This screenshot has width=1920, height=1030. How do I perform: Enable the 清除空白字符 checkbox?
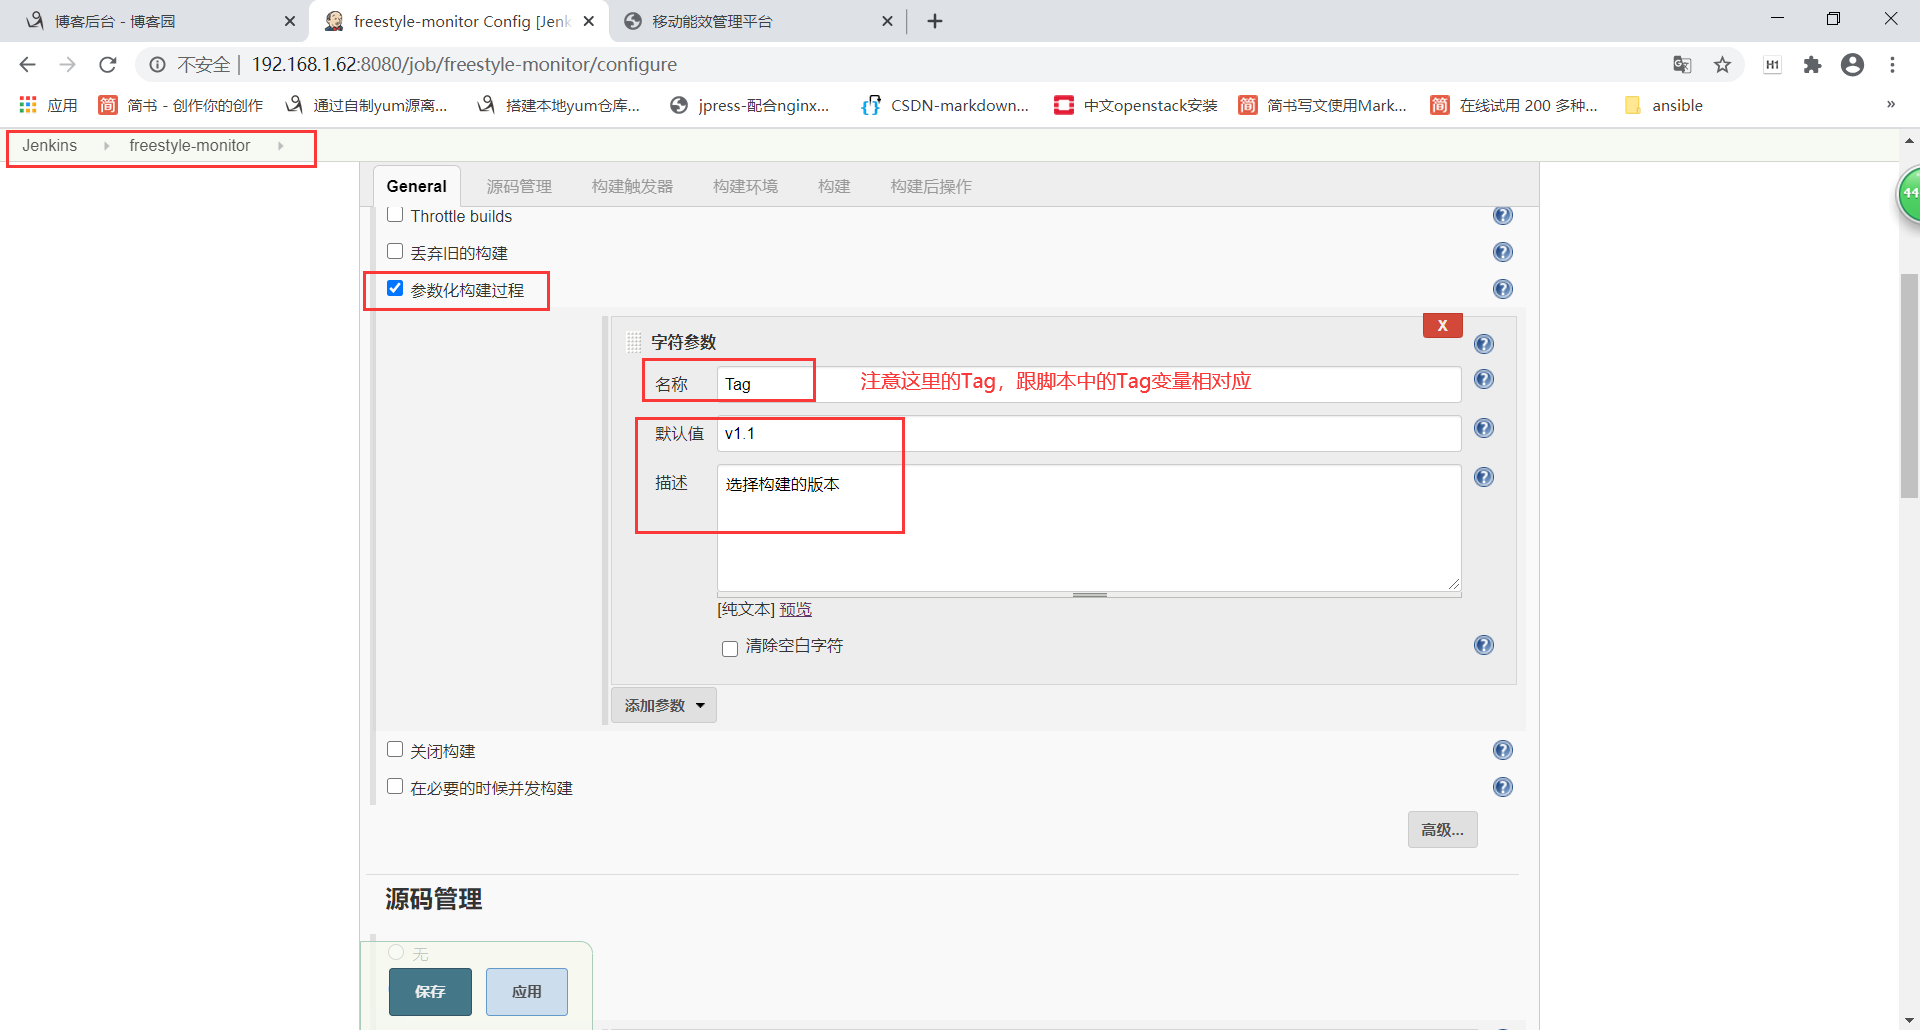click(730, 648)
